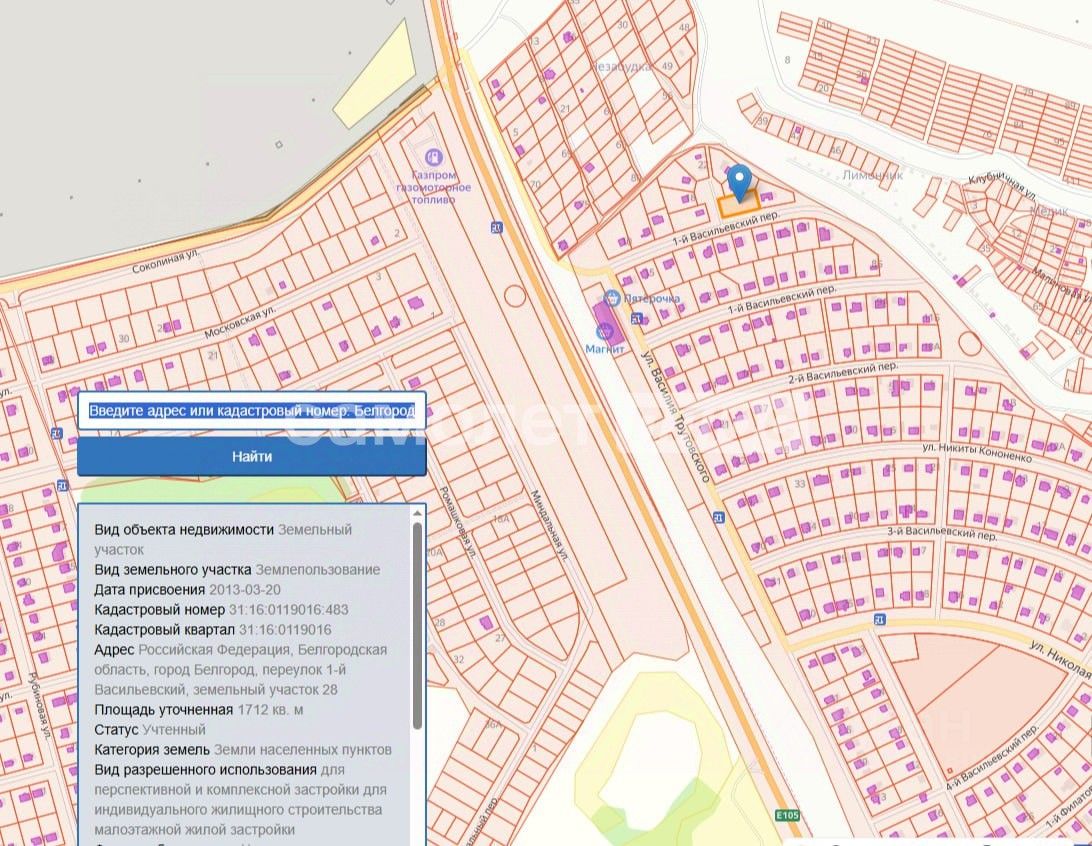Screen dimensions: 1092x846
Task: Click the Найти search button
Action: (x=251, y=457)
